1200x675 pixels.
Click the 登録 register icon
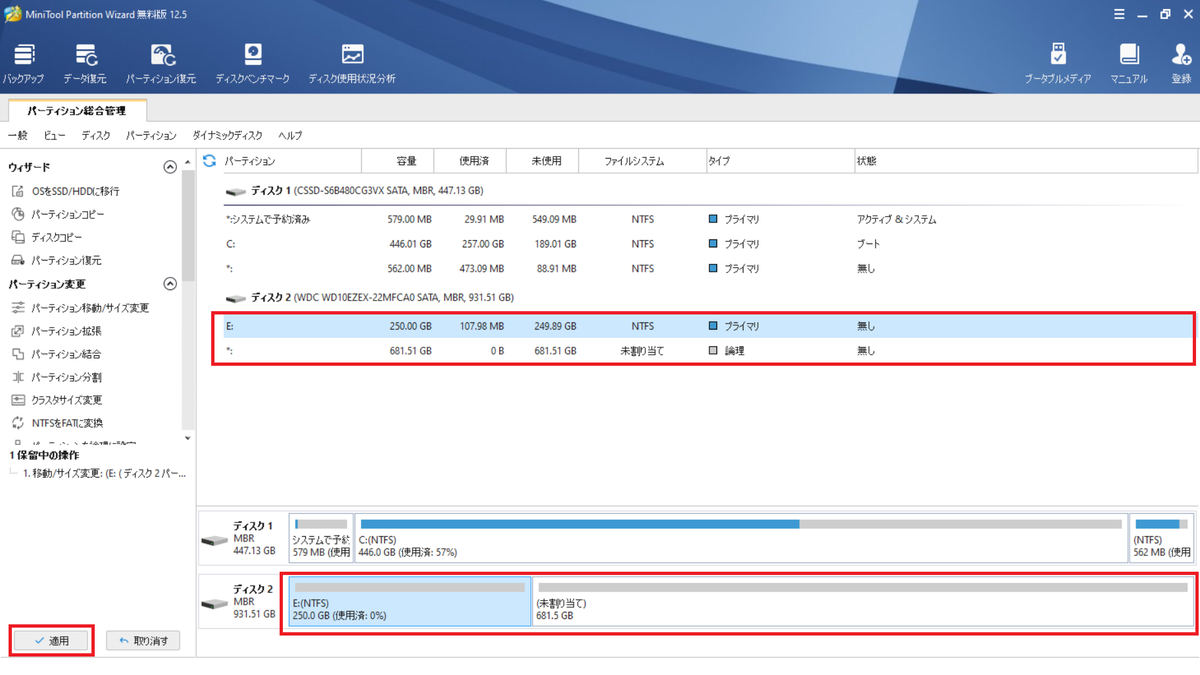click(x=1181, y=63)
